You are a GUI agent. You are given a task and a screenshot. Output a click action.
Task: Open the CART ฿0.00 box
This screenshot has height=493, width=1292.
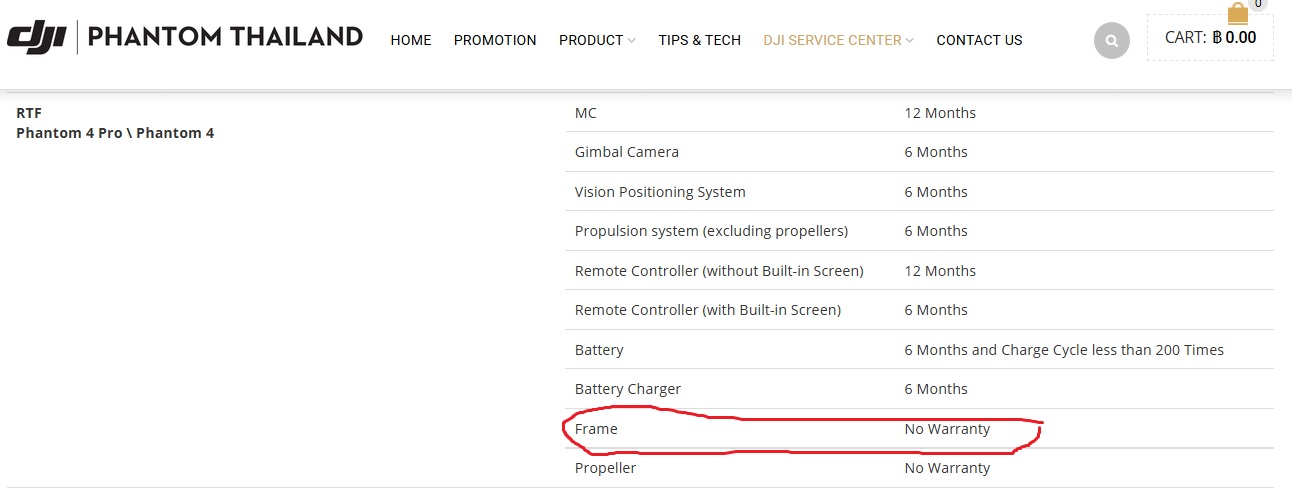tap(1210, 38)
